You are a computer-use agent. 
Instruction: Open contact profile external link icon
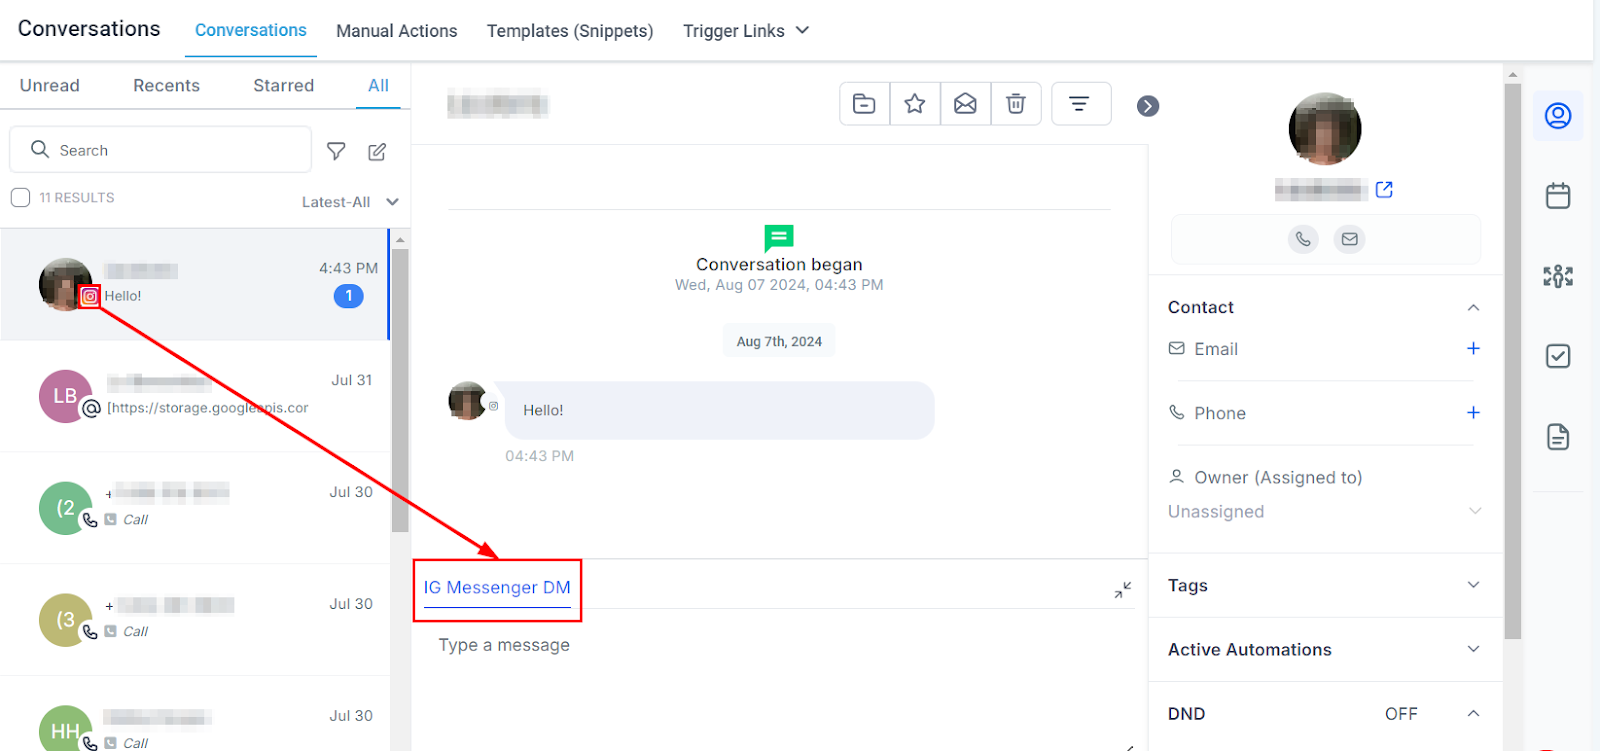[x=1384, y=189]
